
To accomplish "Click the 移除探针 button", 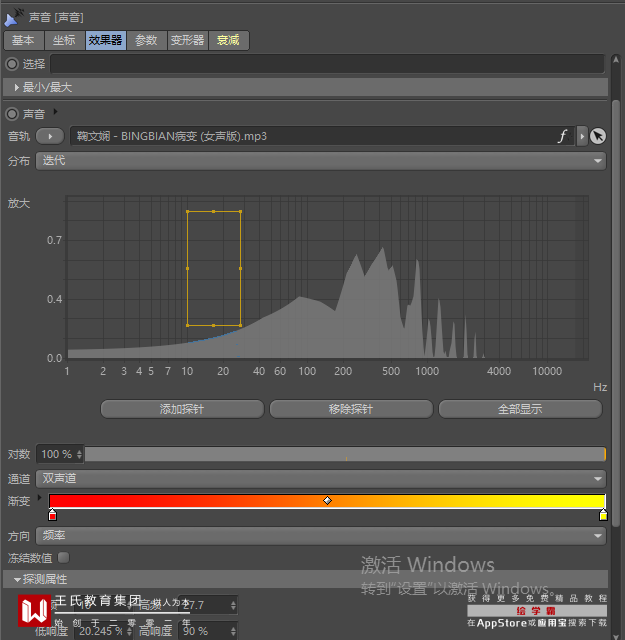I will pos(351,409).
